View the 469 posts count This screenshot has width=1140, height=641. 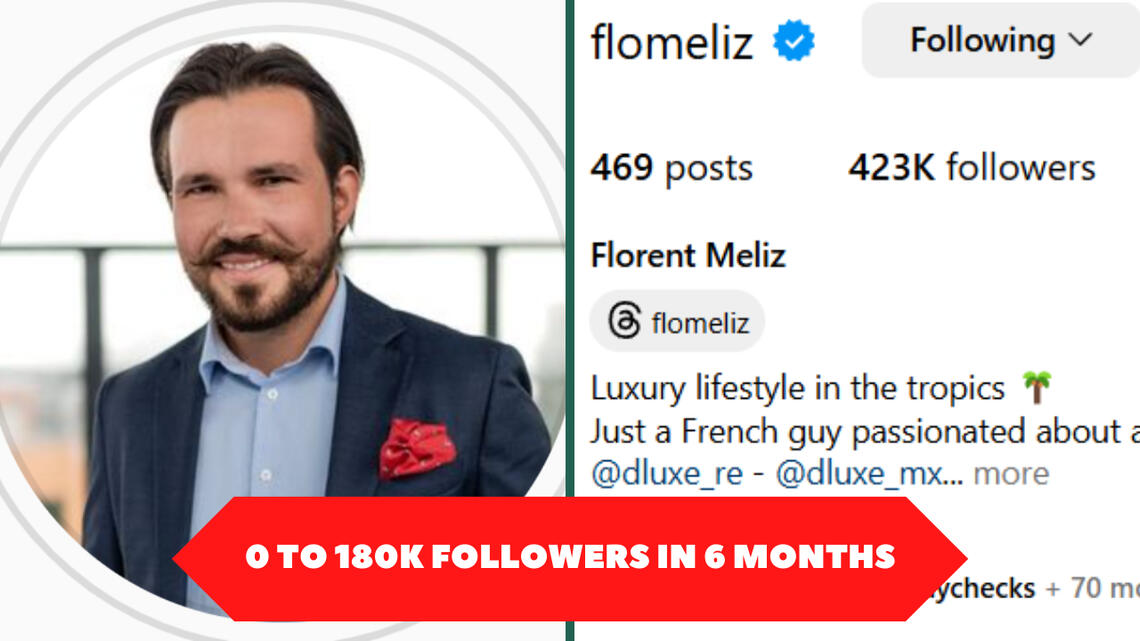[671, 168]
